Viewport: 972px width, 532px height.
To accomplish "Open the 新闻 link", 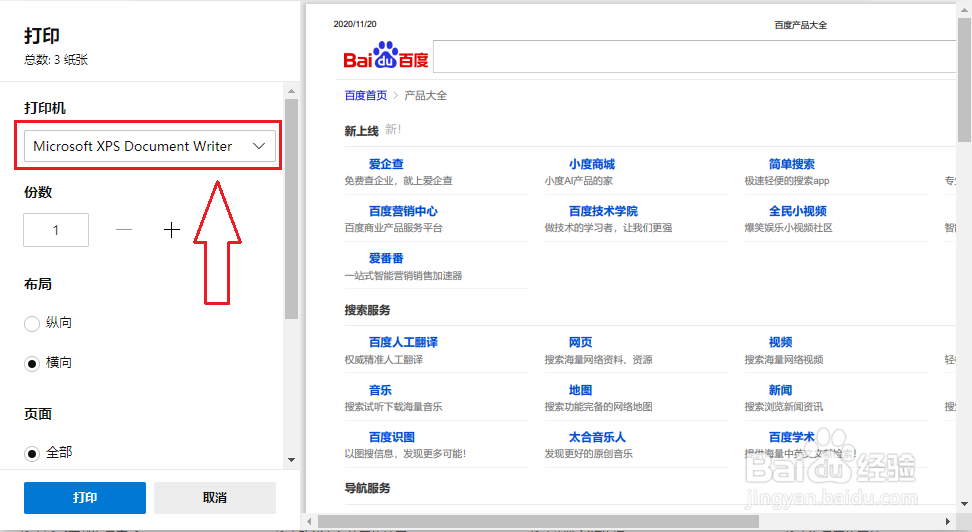I will [x=780, y=390].
